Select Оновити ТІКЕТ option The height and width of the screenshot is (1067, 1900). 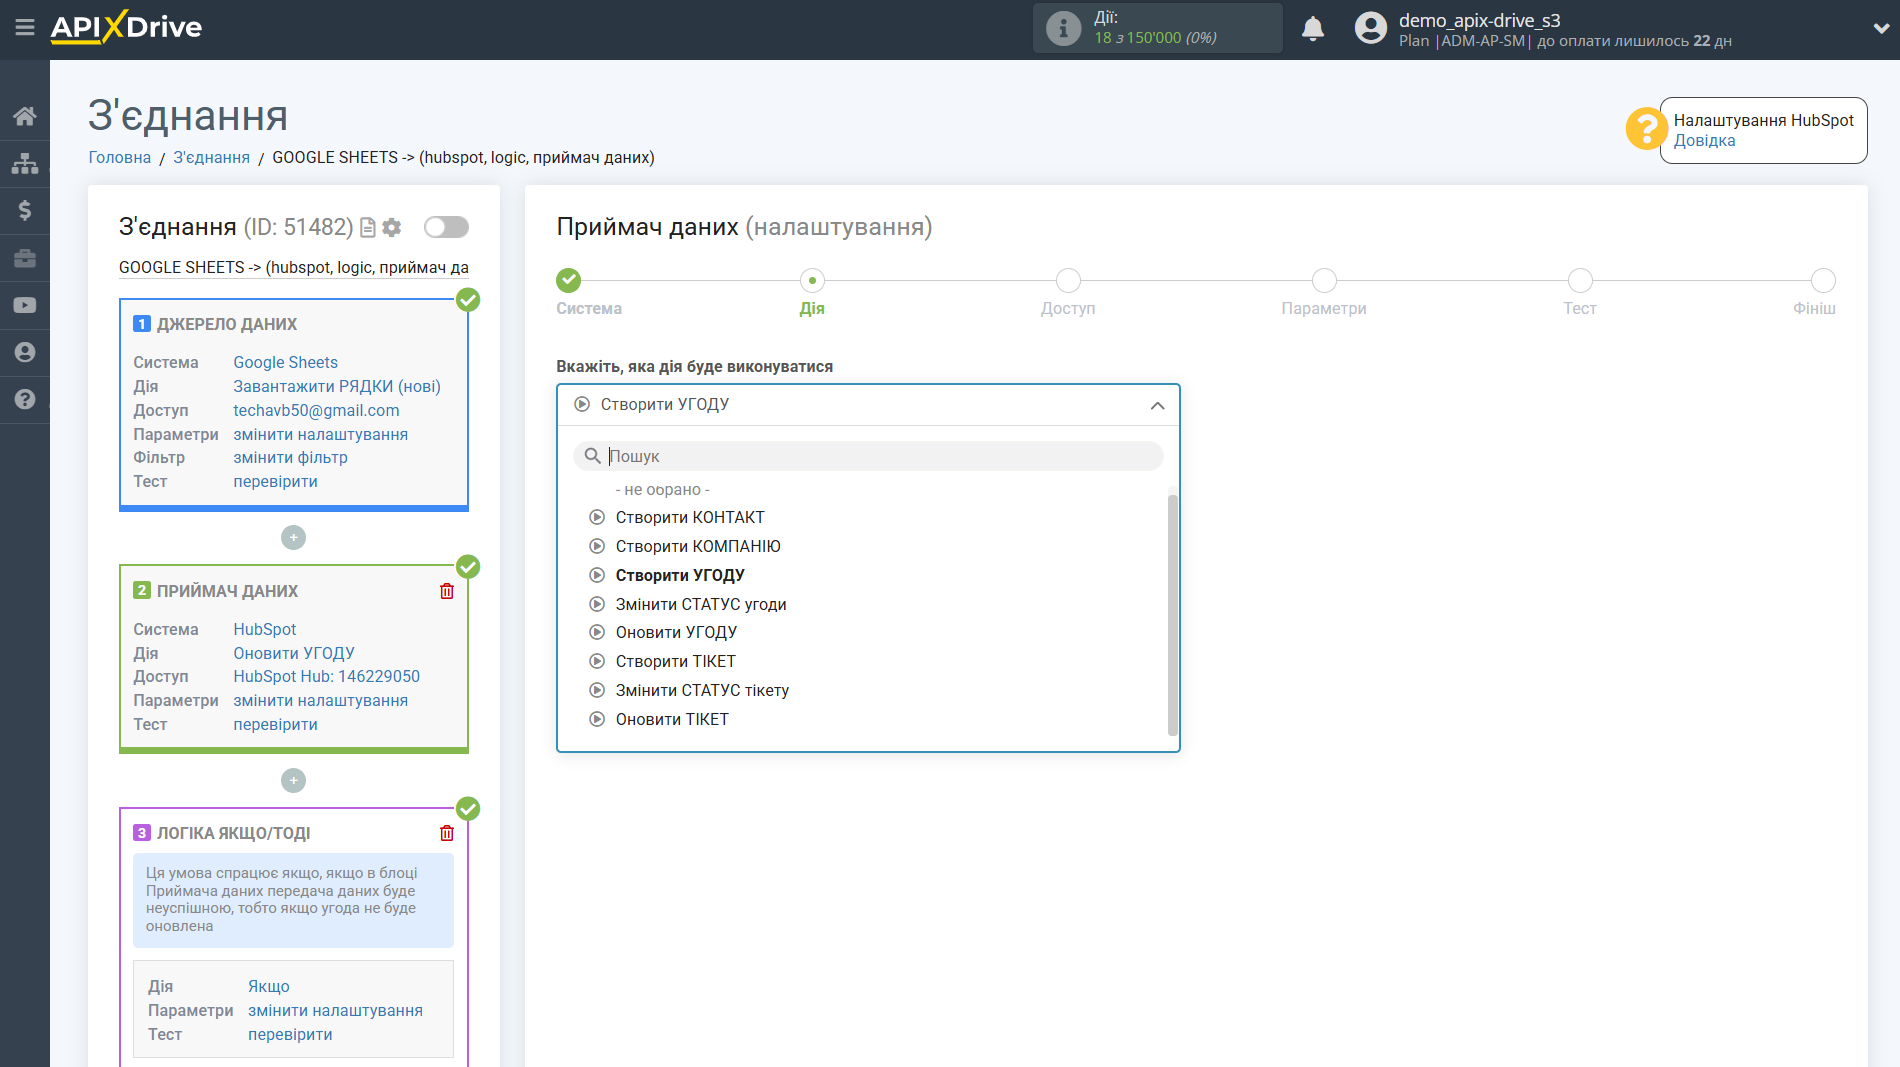coord(672,720)
